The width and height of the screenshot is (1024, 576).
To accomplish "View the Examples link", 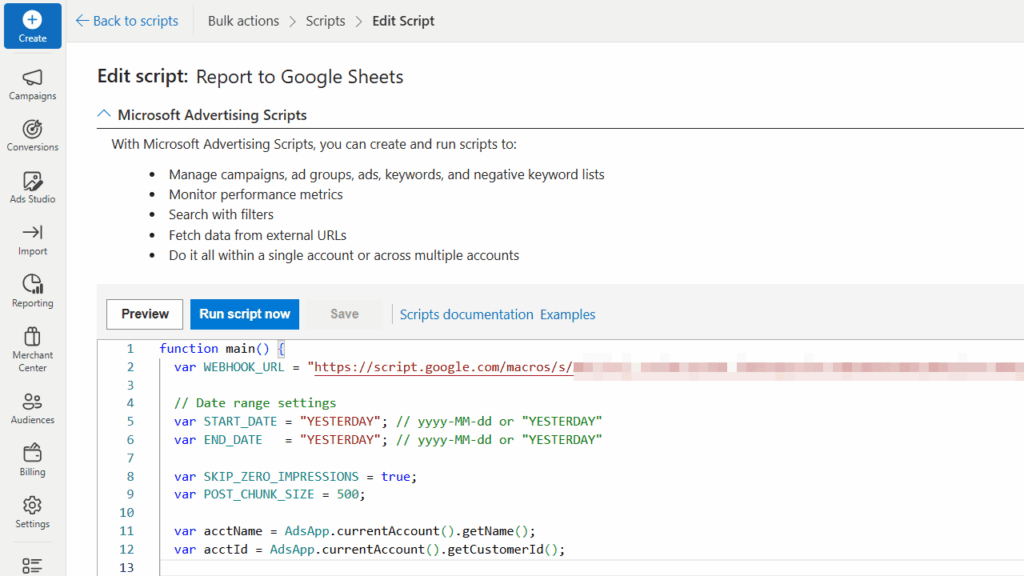I will tap(567, 314).
